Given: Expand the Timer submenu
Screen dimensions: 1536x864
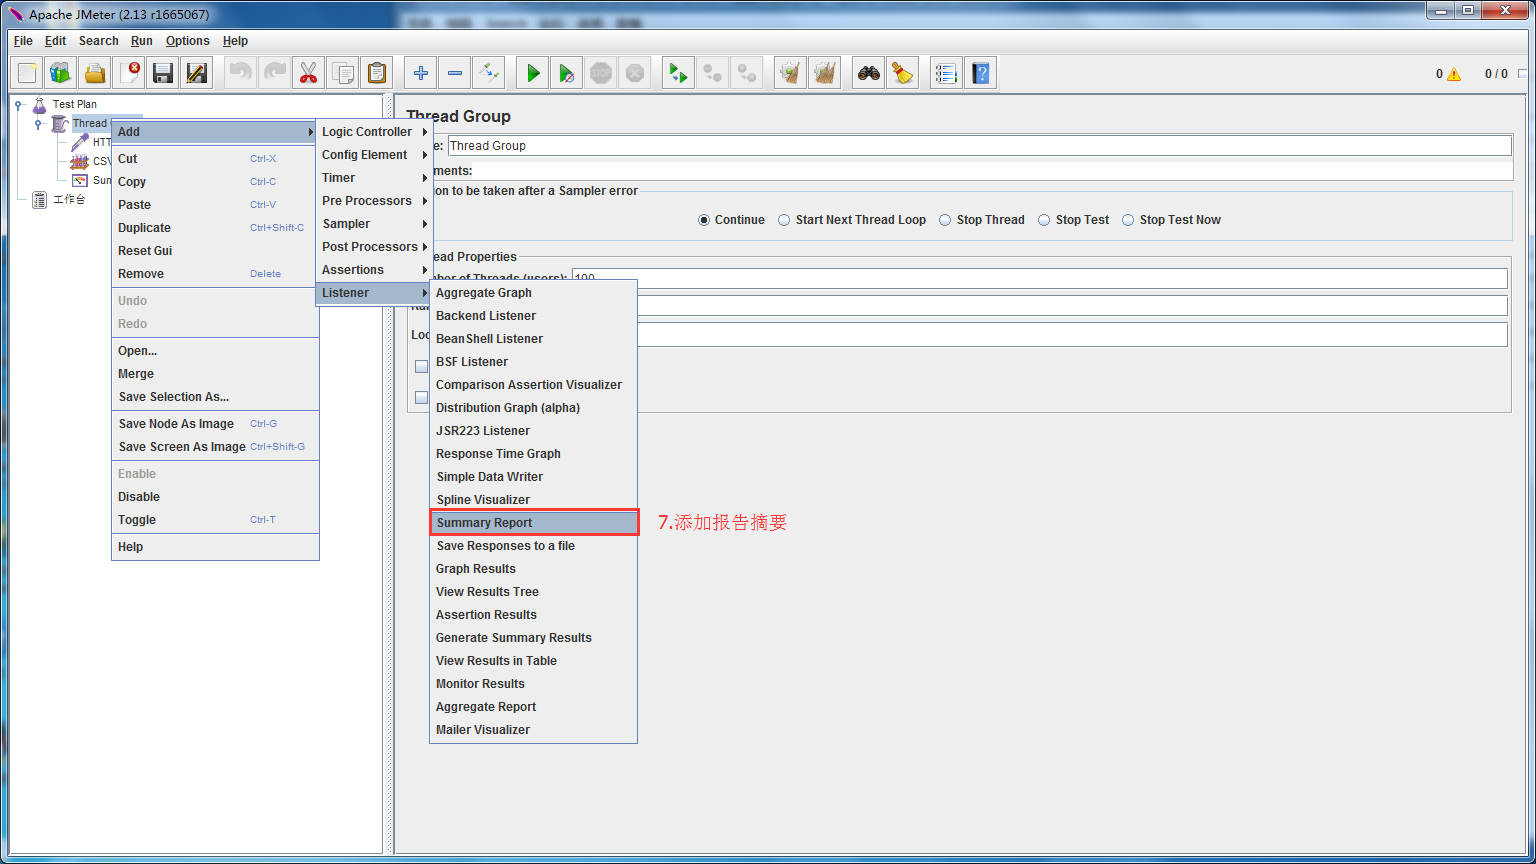Looking at the screenshot, I should coord(374,178).
